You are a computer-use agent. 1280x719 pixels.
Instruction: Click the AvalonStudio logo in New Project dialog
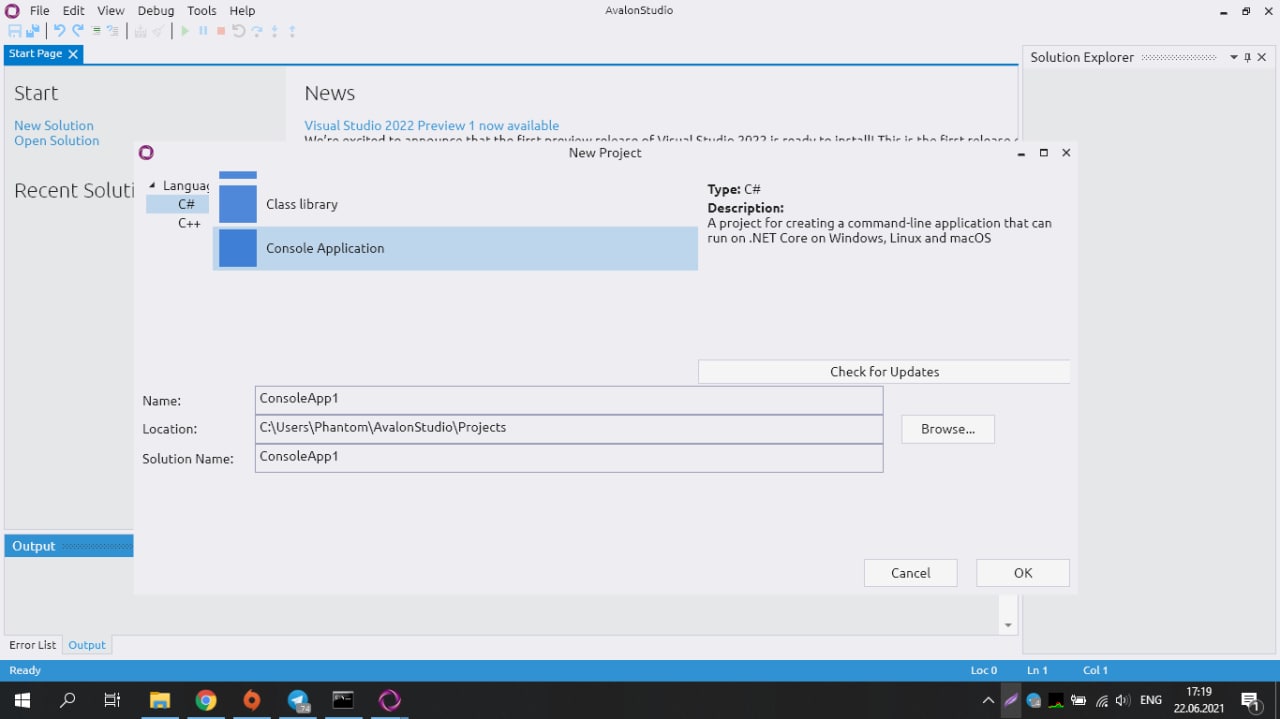click(146, 152)
